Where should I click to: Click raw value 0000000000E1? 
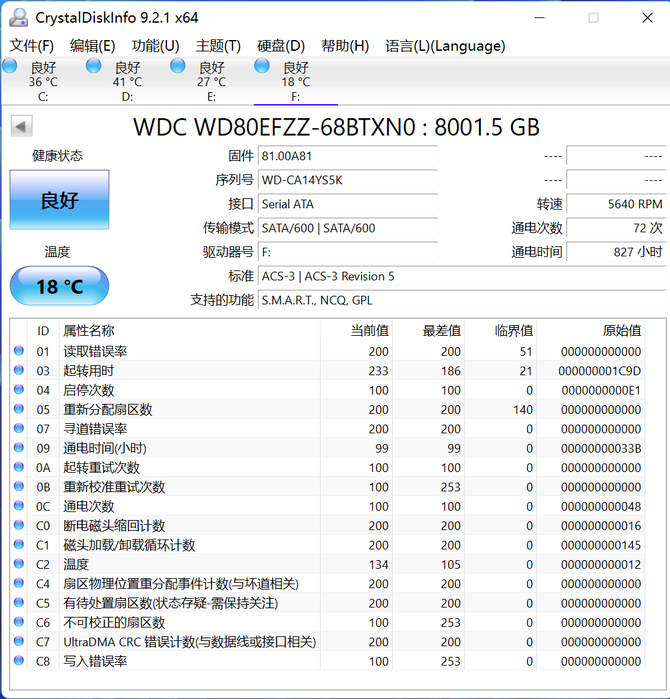[x=601, y=391]
